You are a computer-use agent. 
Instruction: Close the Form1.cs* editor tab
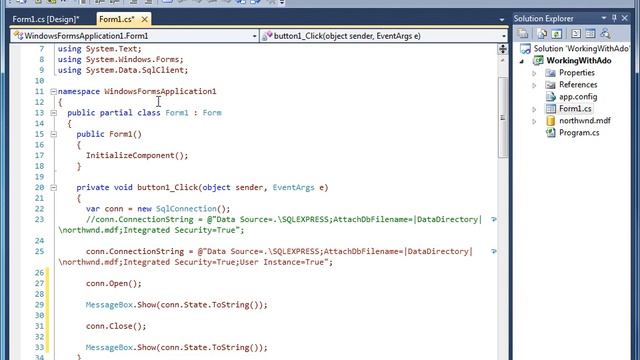click(x=144, y=19)
